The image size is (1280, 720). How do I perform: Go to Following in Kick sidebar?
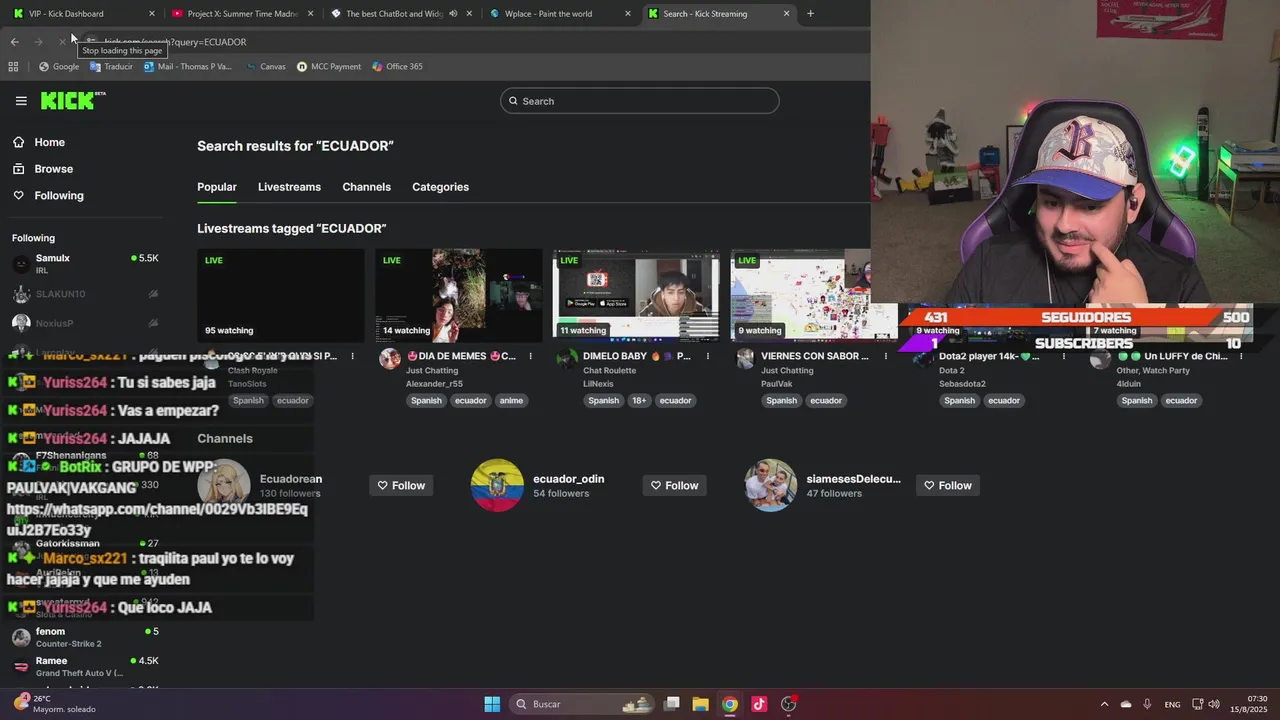pyautogui.click(x=48, y=196)
